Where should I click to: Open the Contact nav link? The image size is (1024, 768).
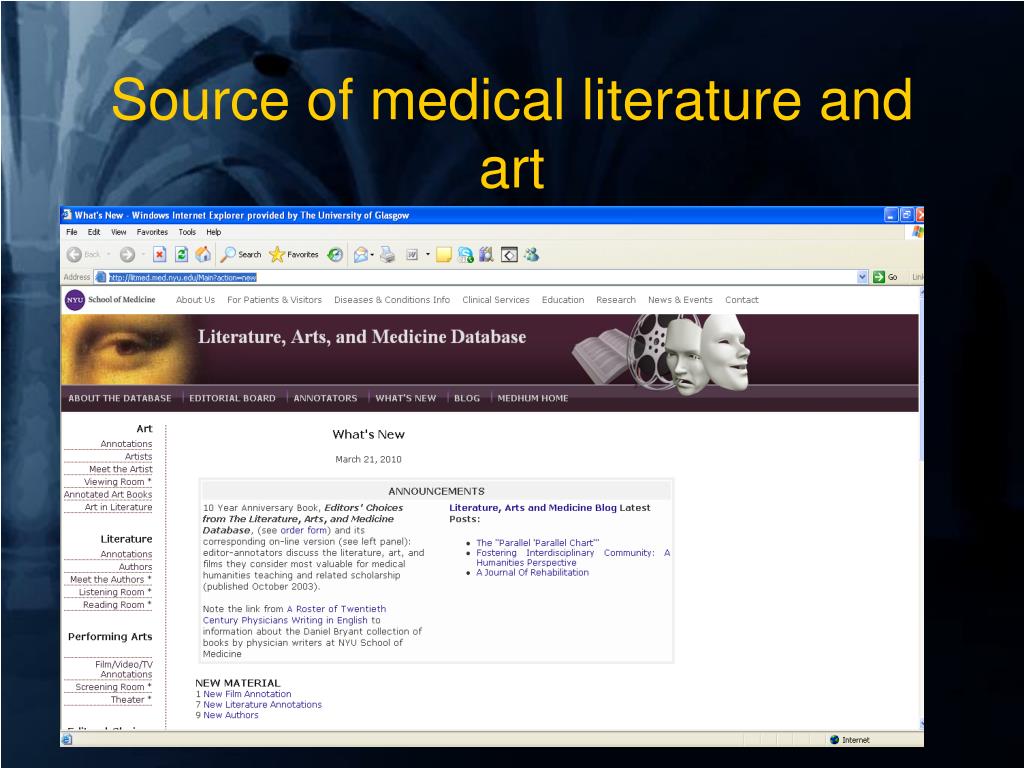point(742,300)
